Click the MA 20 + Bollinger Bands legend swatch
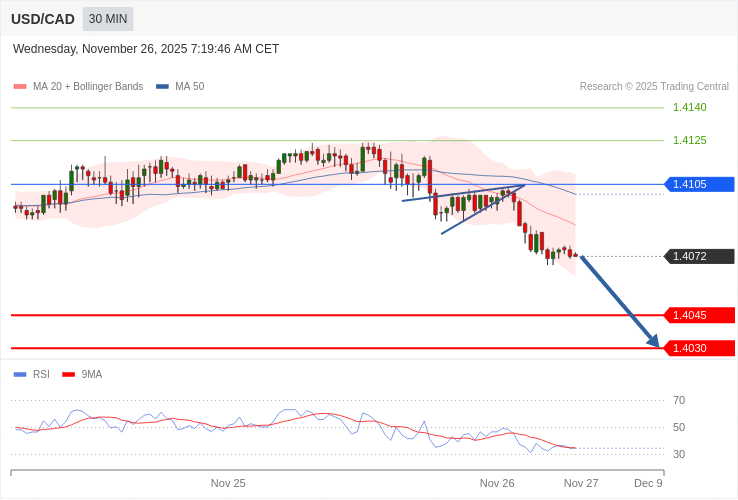The width and height of the screenshot is (738, 500). click(x=20, y=87)
